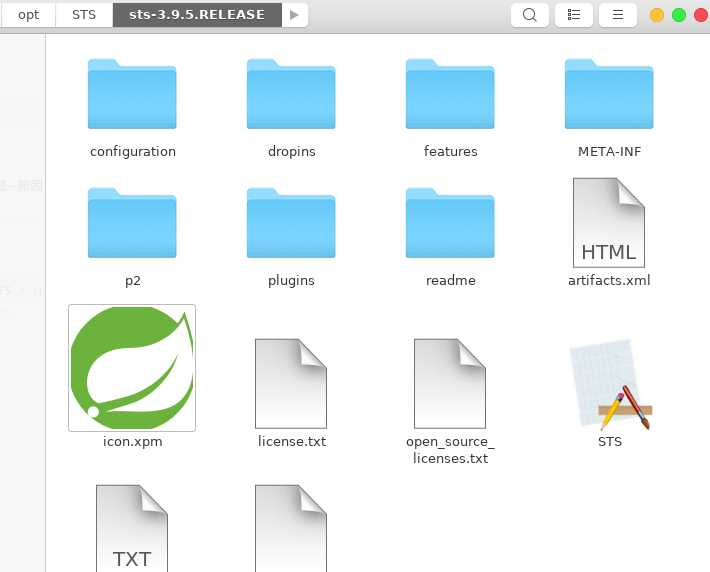
Task: Select the icon.xpm Spring leaf thumbnail
Action: (x=132, y=368)
